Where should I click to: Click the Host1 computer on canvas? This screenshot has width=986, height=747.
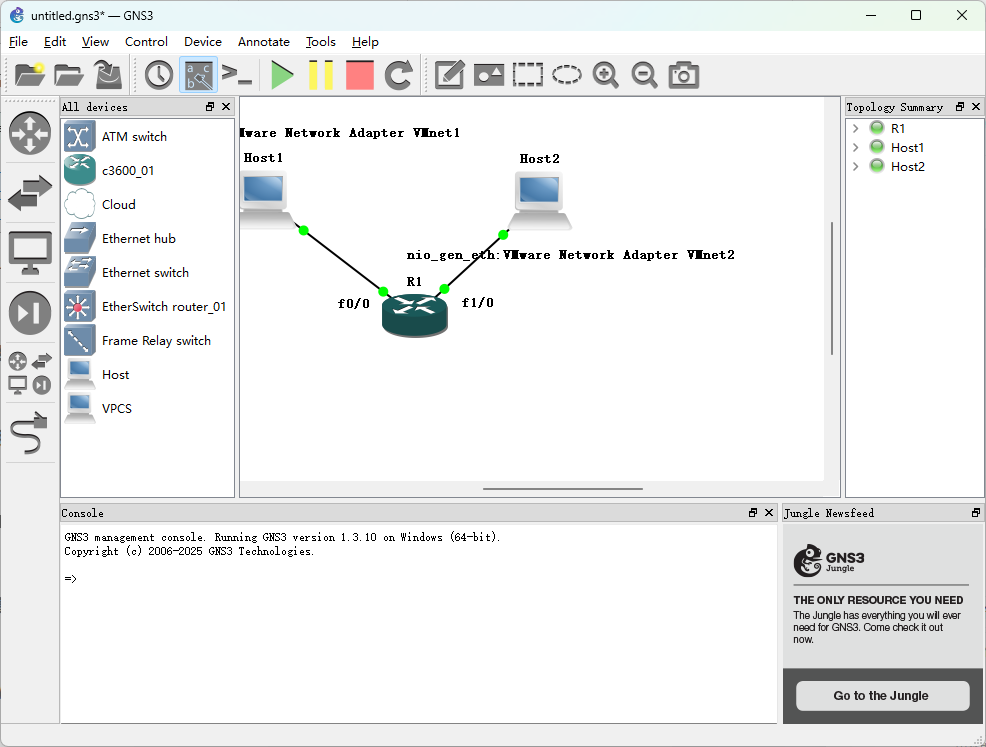click(x=266, y=199)
